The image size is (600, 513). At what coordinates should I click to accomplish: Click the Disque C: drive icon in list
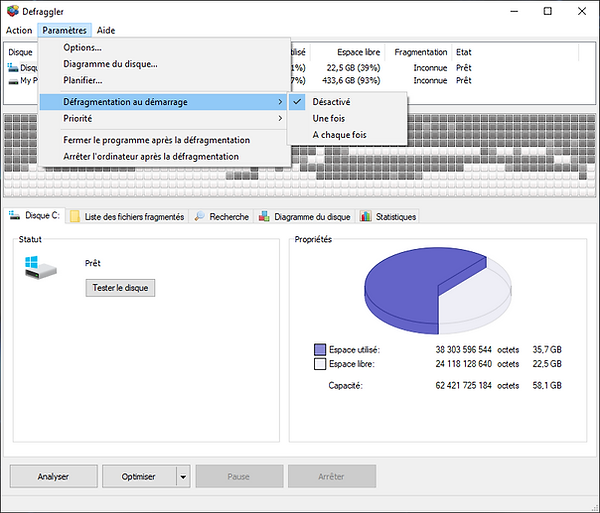[13, 68]
